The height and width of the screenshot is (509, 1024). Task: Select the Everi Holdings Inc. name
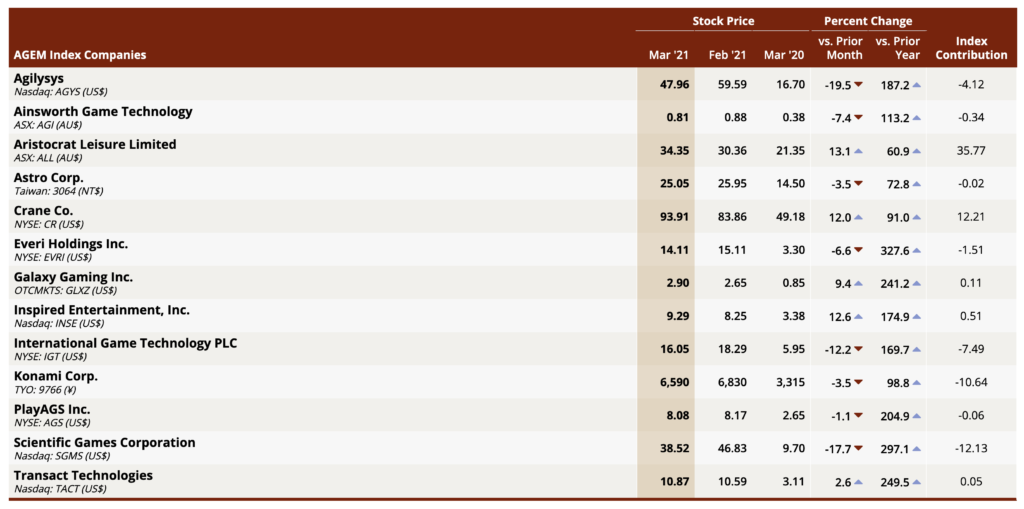pyautogui.click(x=71, y=244)
